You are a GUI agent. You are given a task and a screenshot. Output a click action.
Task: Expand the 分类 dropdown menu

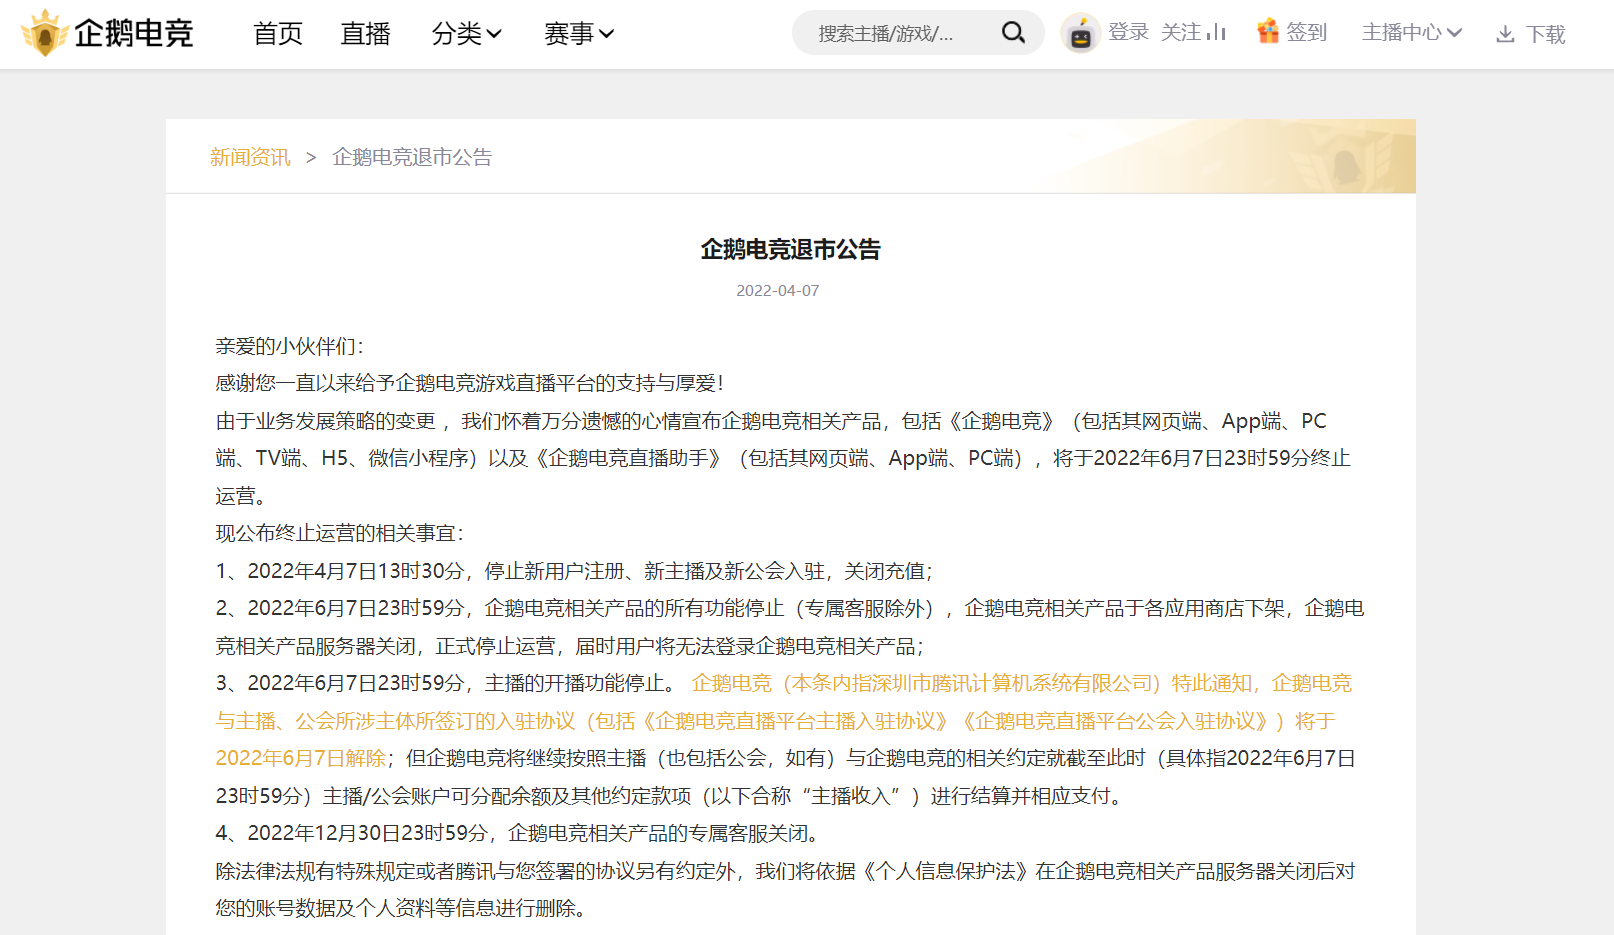click(x=466, y=34)
